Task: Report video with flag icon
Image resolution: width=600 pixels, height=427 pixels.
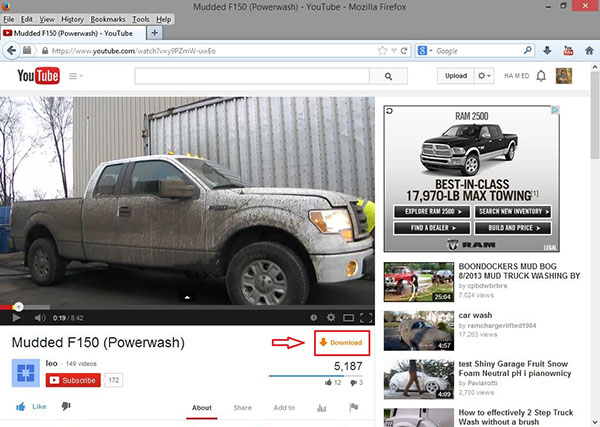Action: (x=354, y=407)
